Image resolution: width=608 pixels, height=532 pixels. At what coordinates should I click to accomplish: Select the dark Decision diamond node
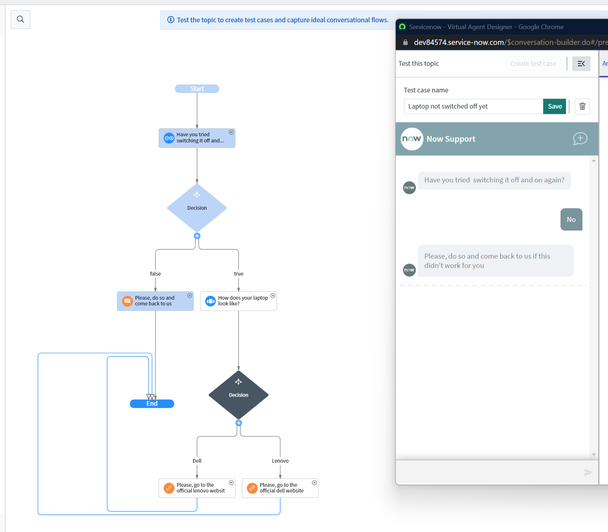click(238, 395)
